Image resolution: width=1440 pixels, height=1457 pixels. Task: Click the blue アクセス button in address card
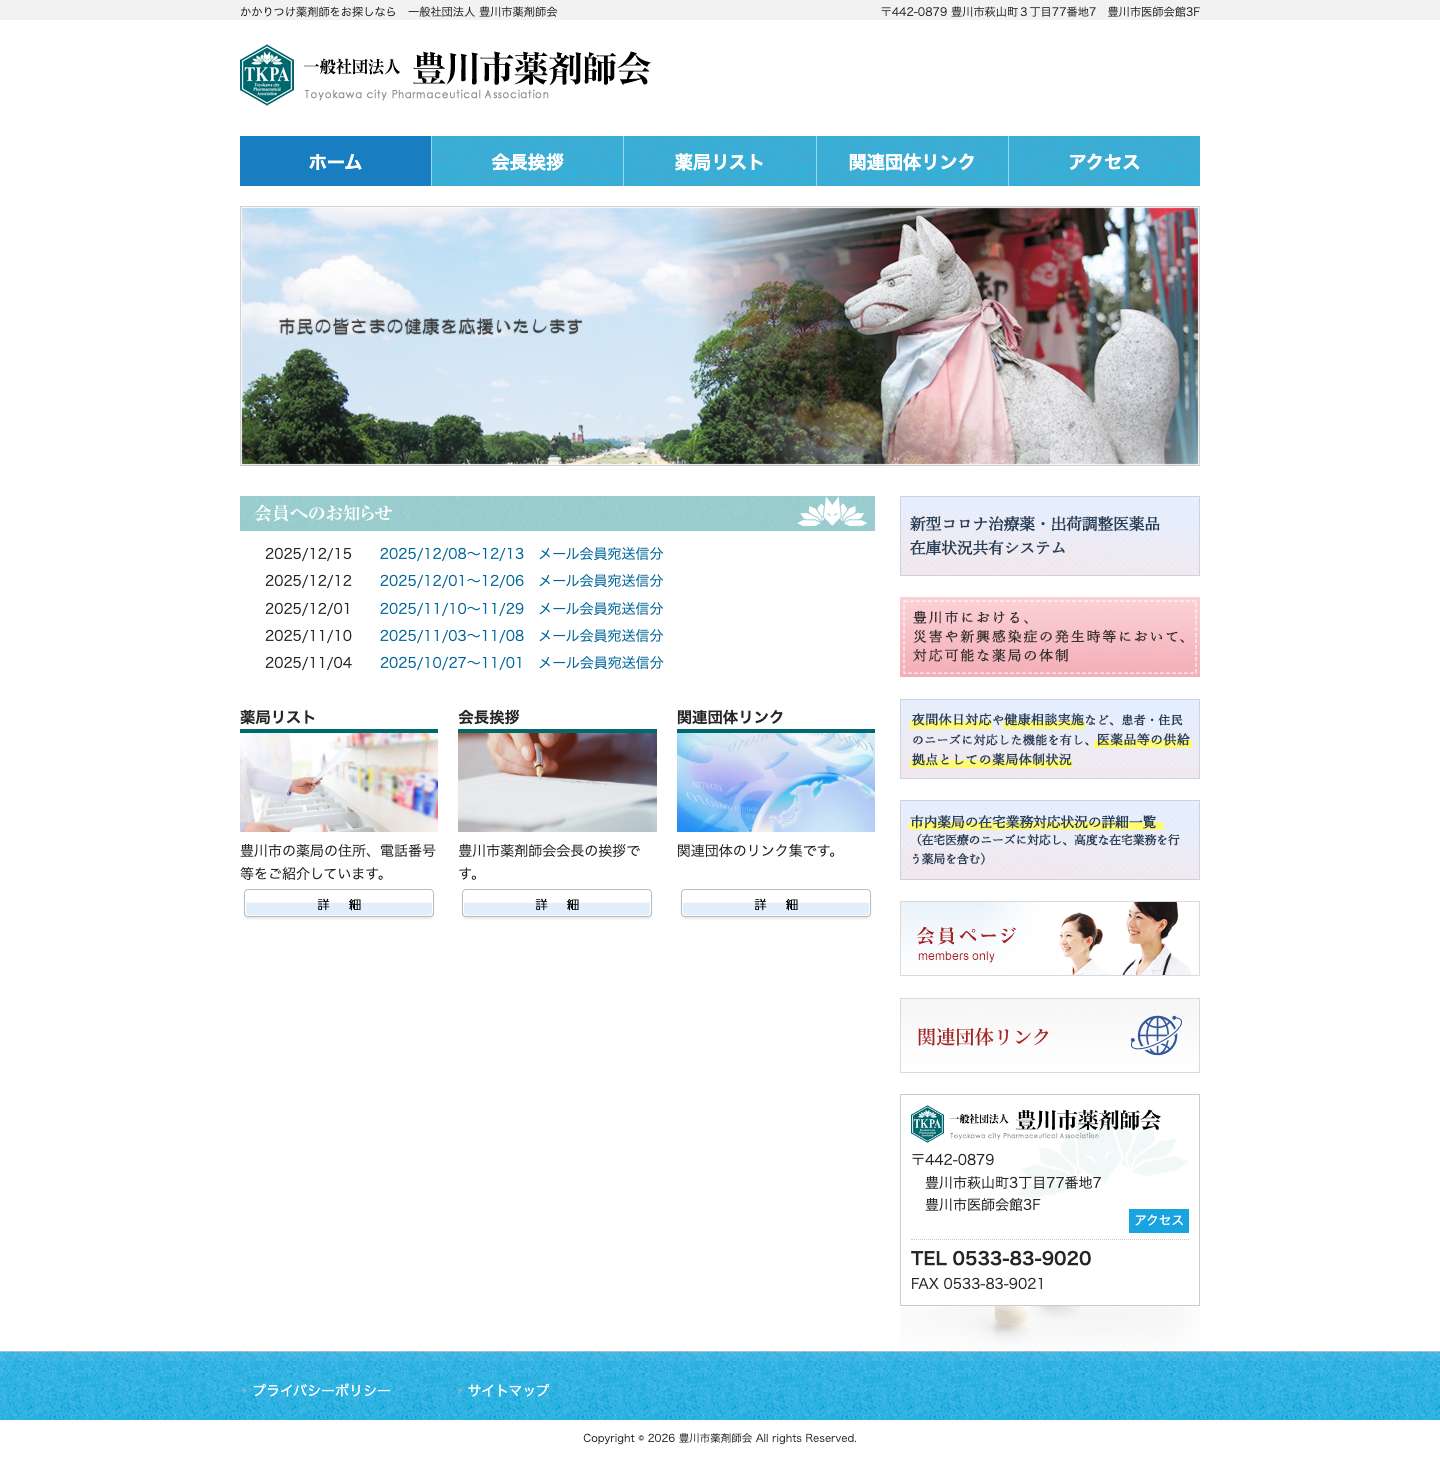coord(1157,1221)
